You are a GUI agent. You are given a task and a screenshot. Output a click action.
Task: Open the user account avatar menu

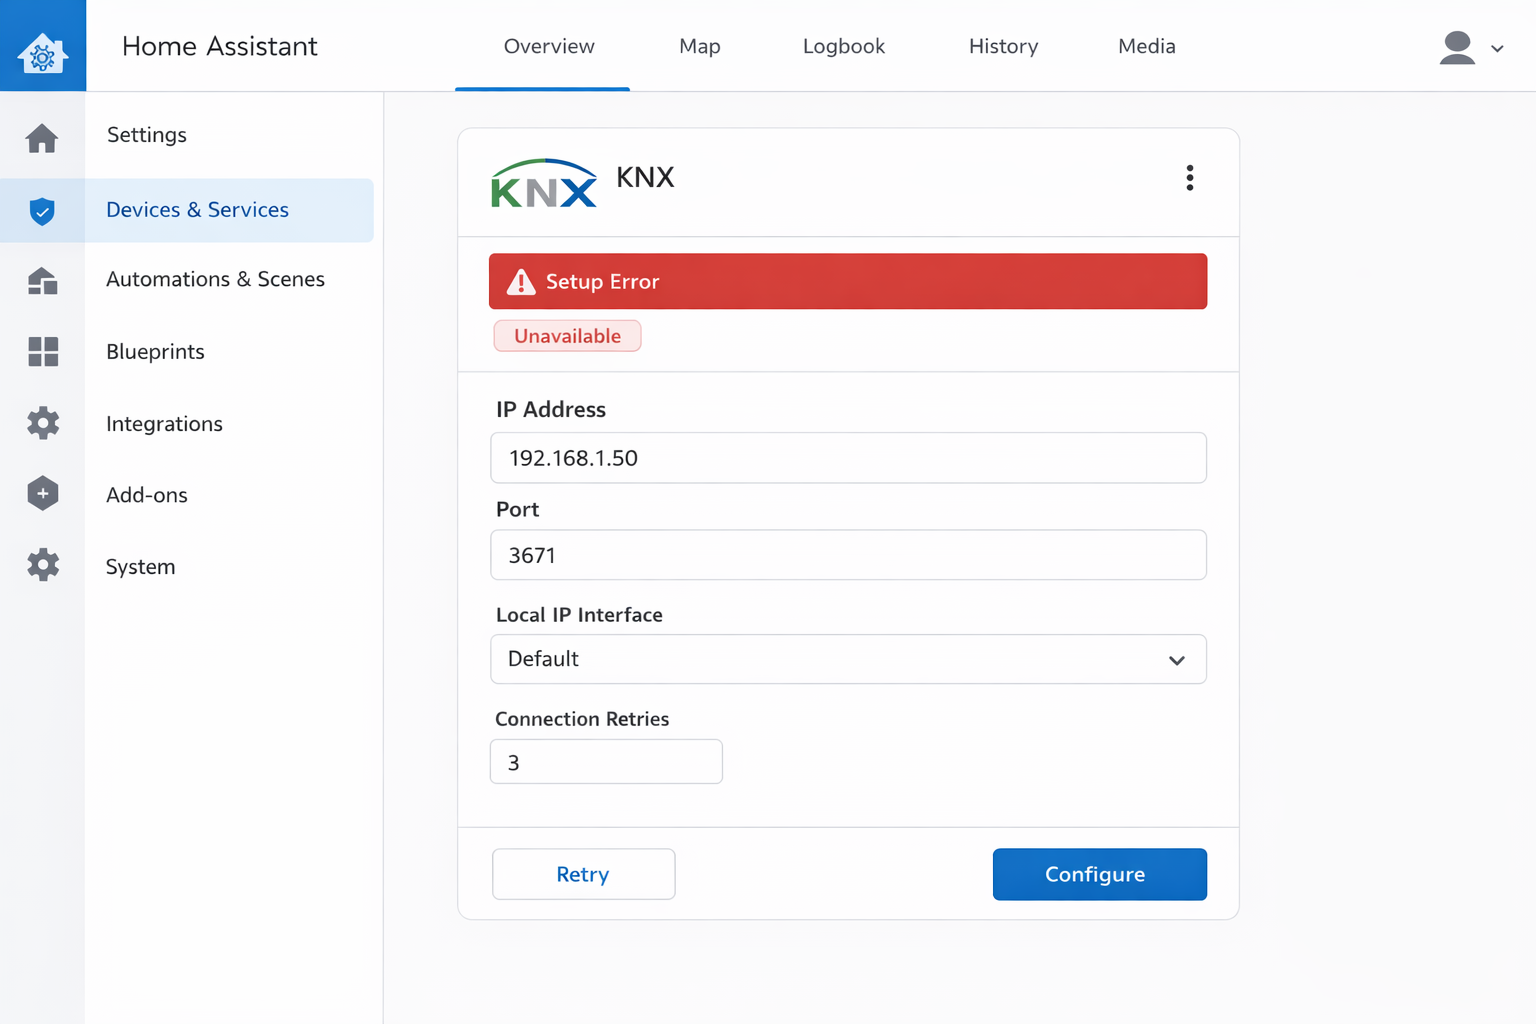1456,46
